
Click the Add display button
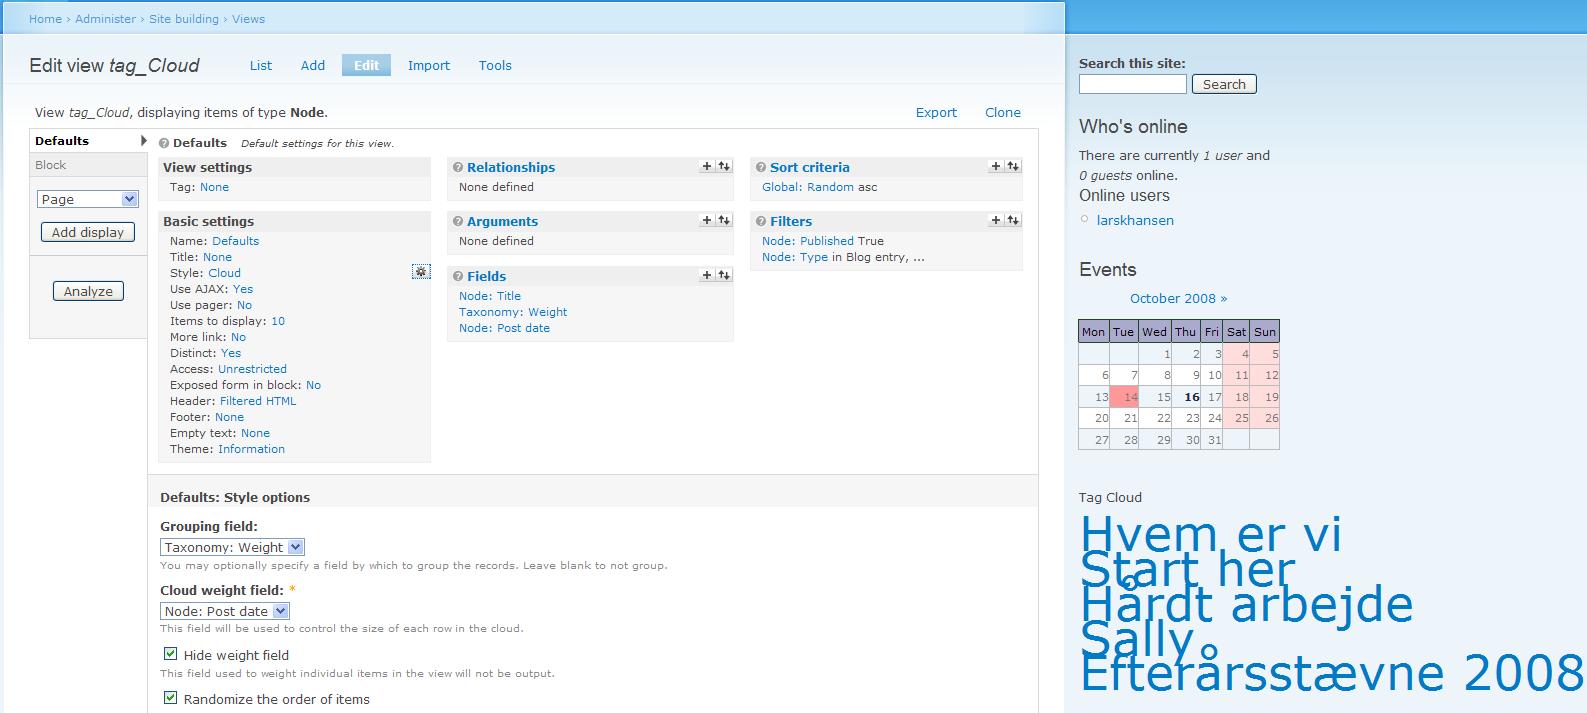pyautogui.click(x=88, y=232)
